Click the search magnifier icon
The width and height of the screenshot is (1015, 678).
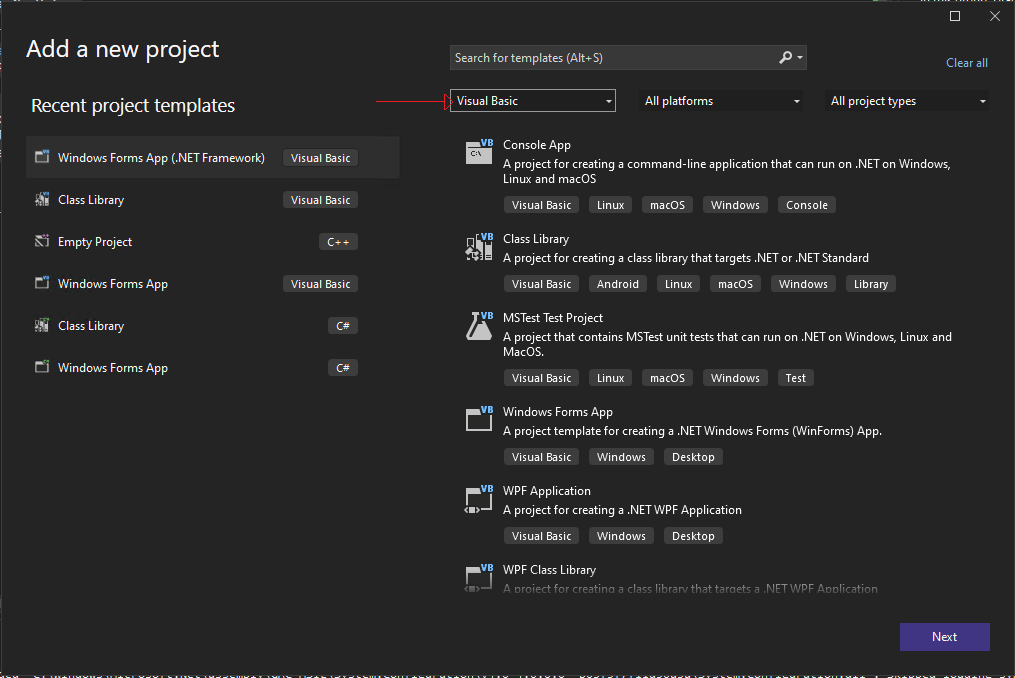click(785, 57)
